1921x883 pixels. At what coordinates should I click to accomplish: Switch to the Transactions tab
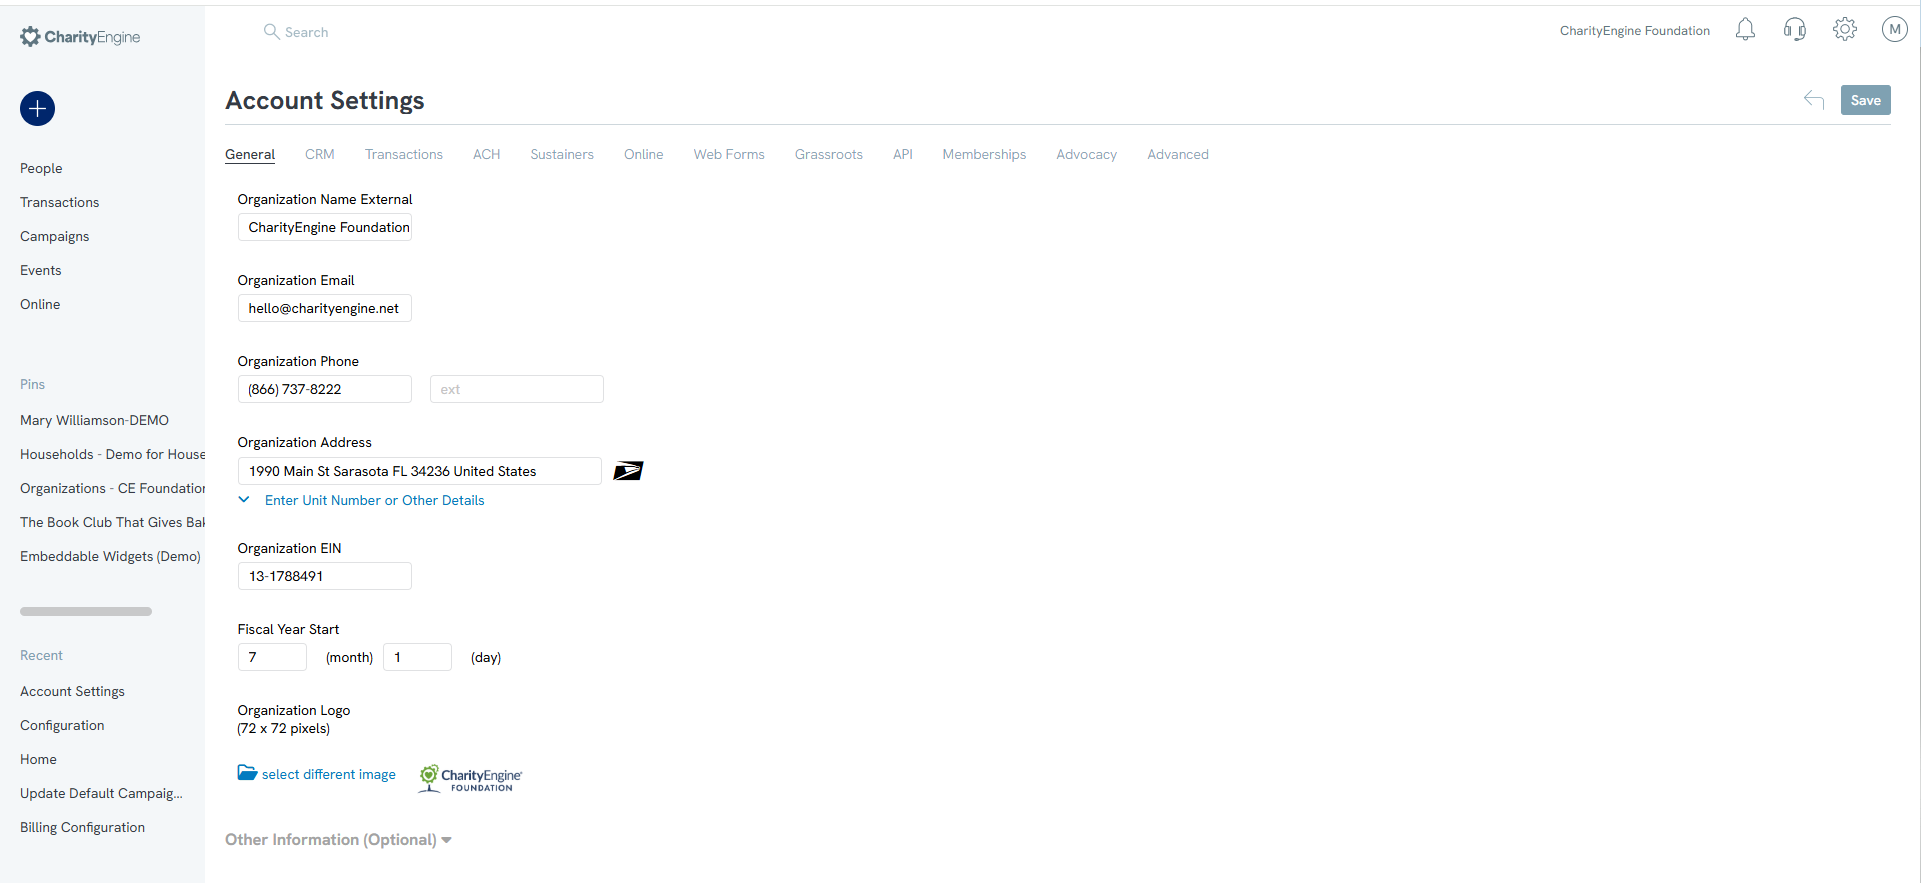(404, 154)
